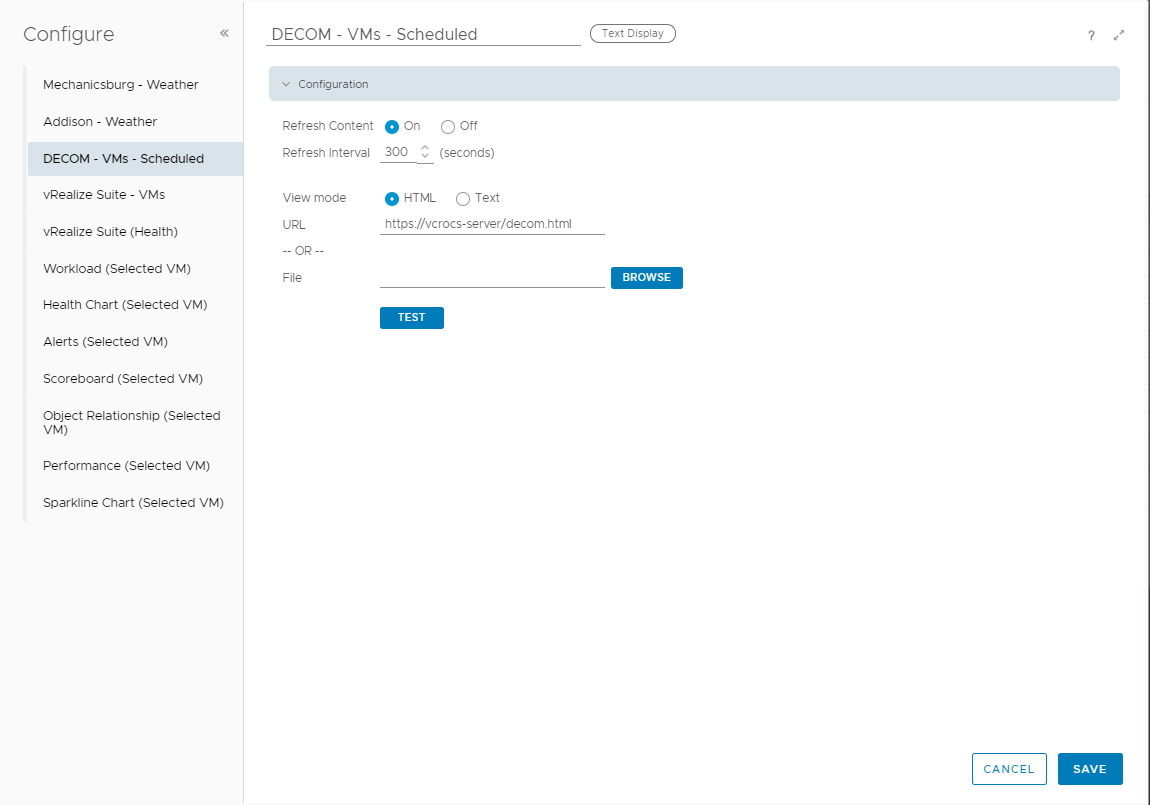Turn Refresh Content On
This screenshot has width=1150, height=805.
pos(392,127)
